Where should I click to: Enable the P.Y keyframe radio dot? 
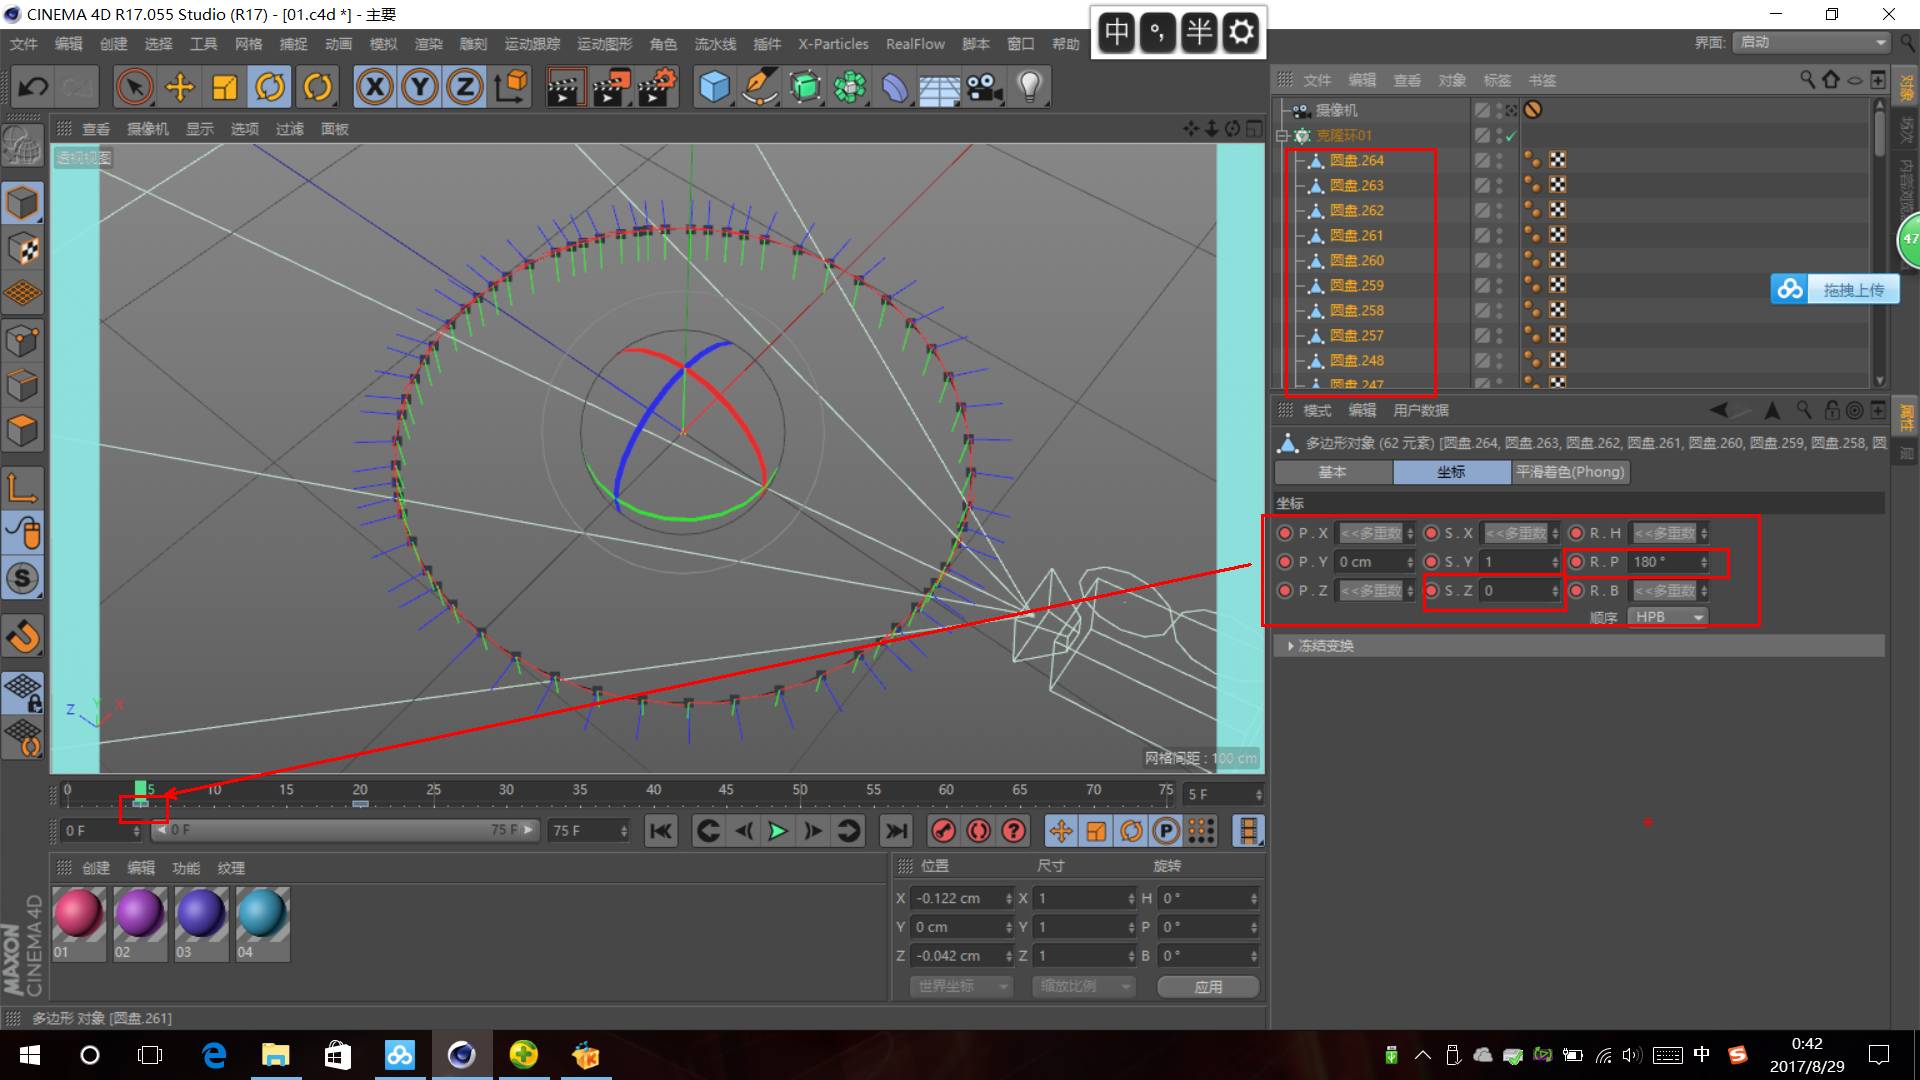tap(1285, 562)
